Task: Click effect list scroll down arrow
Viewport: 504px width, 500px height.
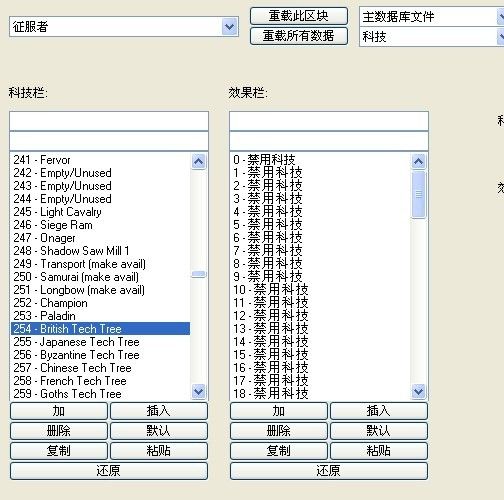Action: click(x=419, y=391)
